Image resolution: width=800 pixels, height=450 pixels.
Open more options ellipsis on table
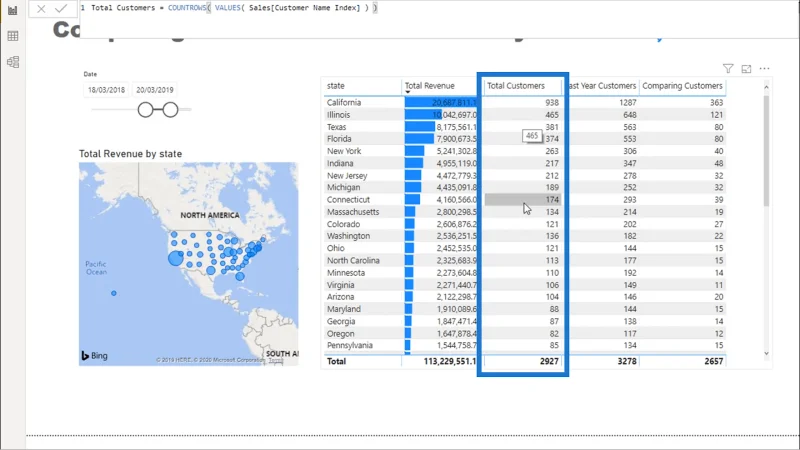764,68
